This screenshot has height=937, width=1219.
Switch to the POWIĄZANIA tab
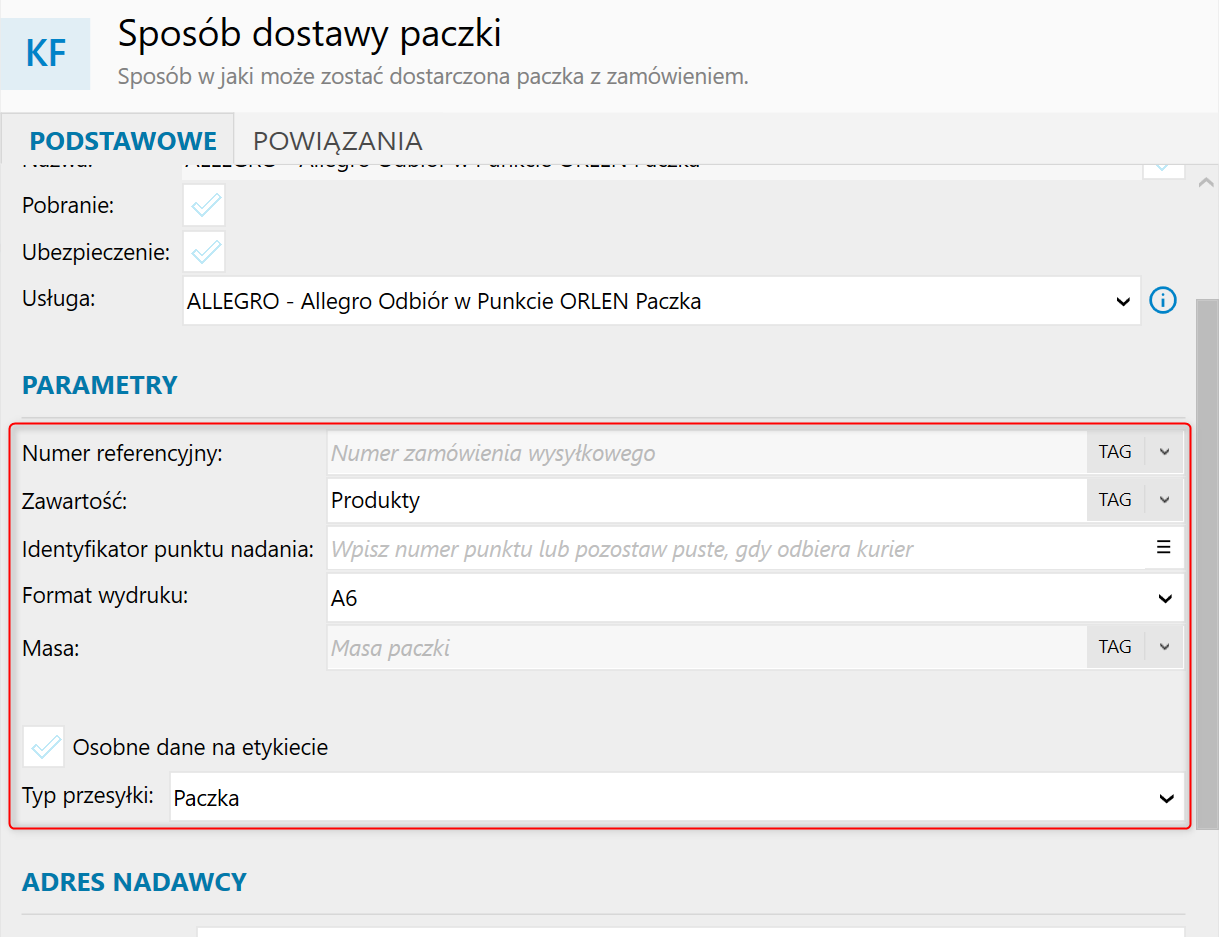click(x=337, y=140)
